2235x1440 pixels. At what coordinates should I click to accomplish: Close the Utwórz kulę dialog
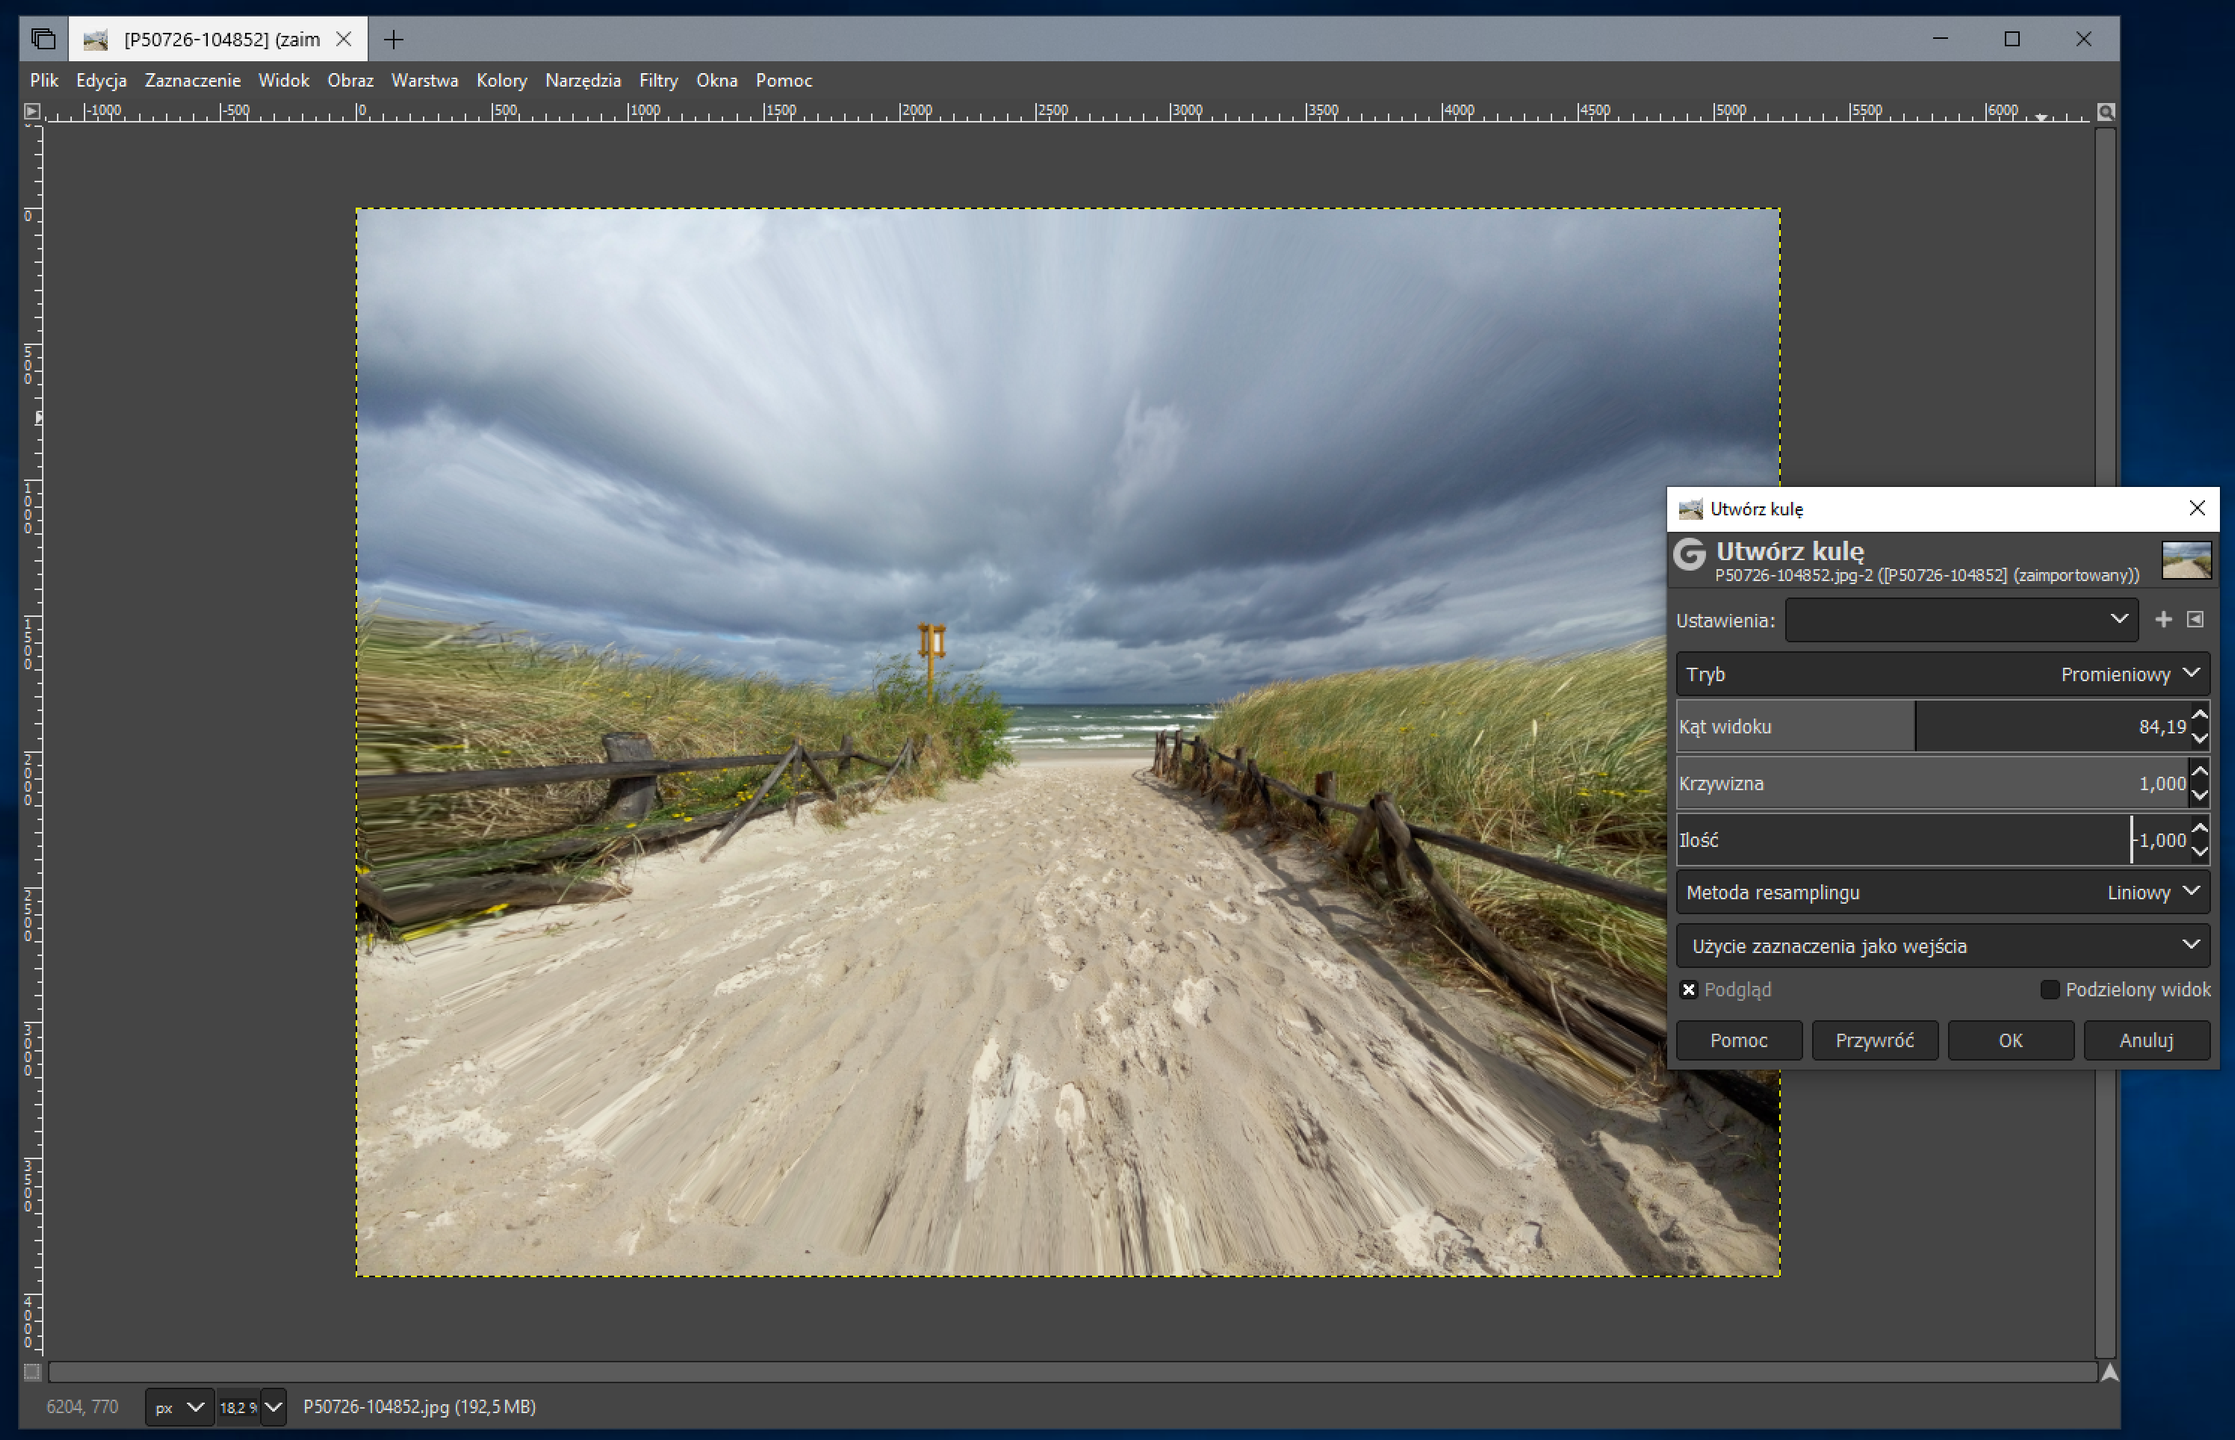[2197, 508]
